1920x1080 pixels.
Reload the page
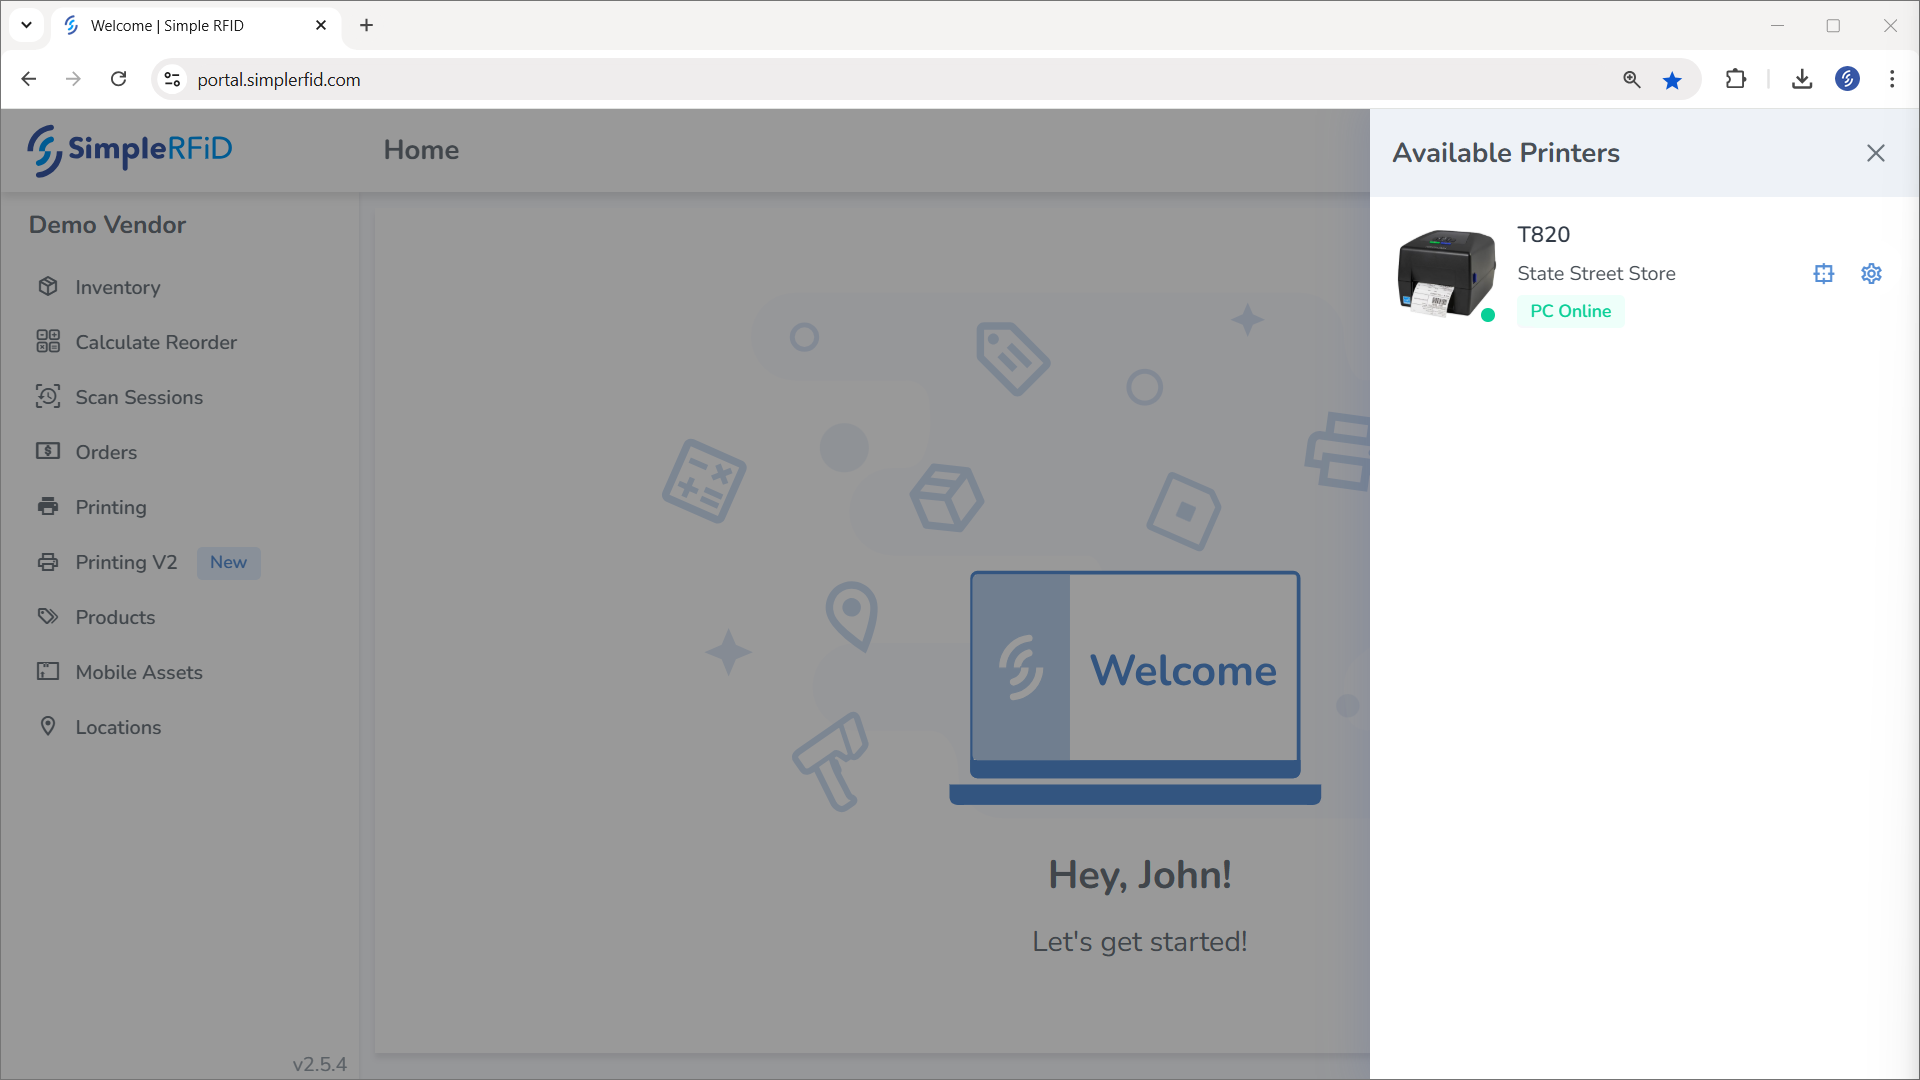click(x=118, y=79)
